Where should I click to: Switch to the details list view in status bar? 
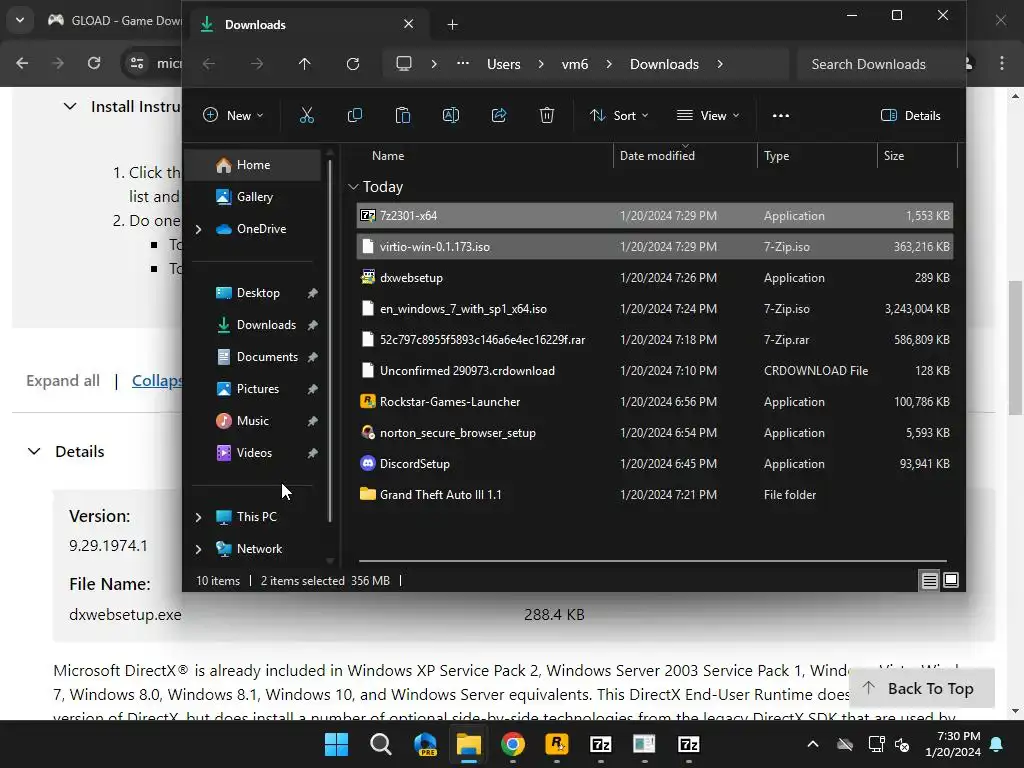click(929, 580)
